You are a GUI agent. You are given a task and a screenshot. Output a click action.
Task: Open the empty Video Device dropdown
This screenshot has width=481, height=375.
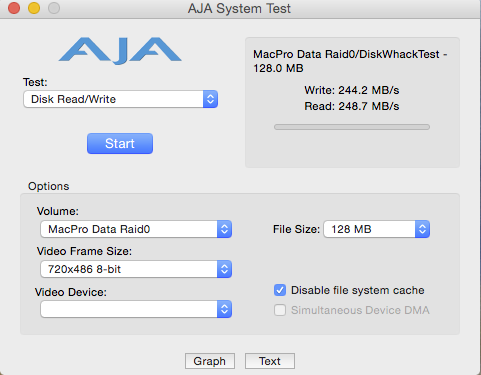tap(136, 309)
